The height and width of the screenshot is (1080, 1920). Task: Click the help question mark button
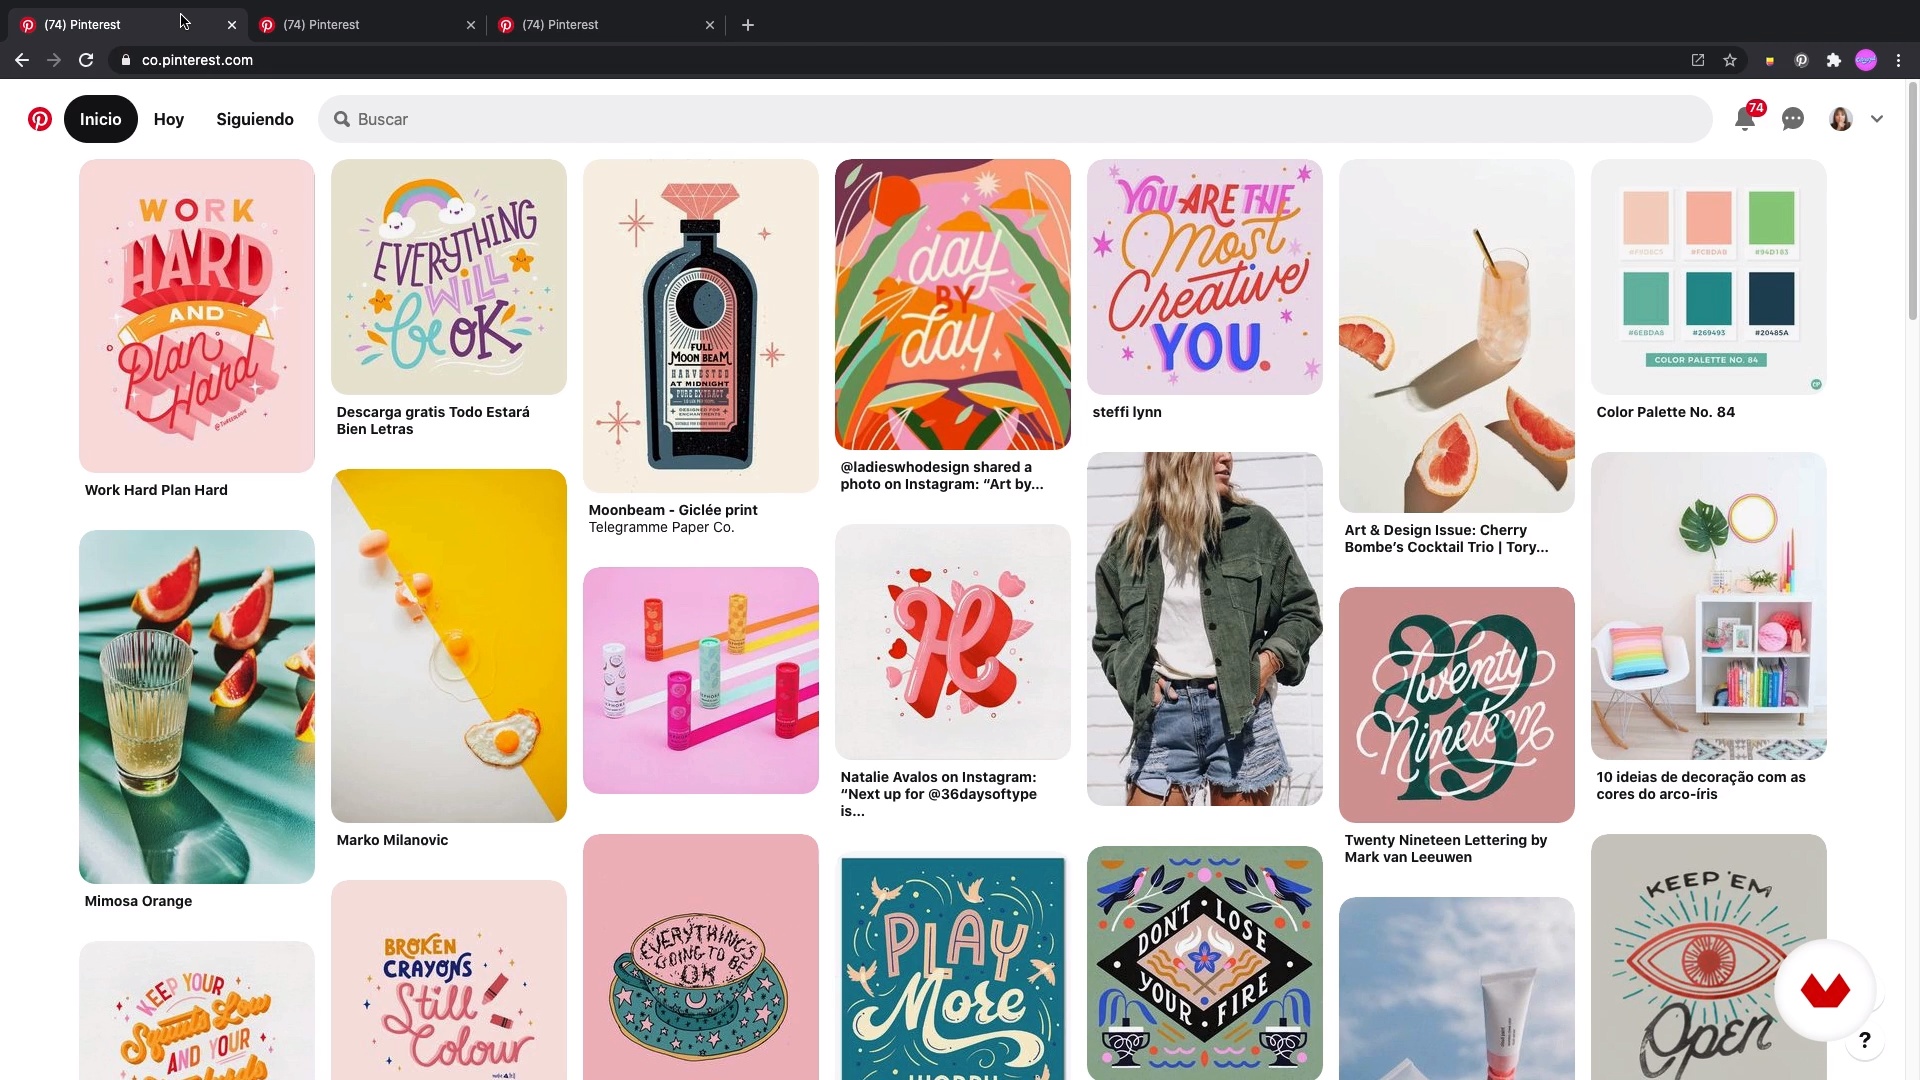point(1864,1041)
